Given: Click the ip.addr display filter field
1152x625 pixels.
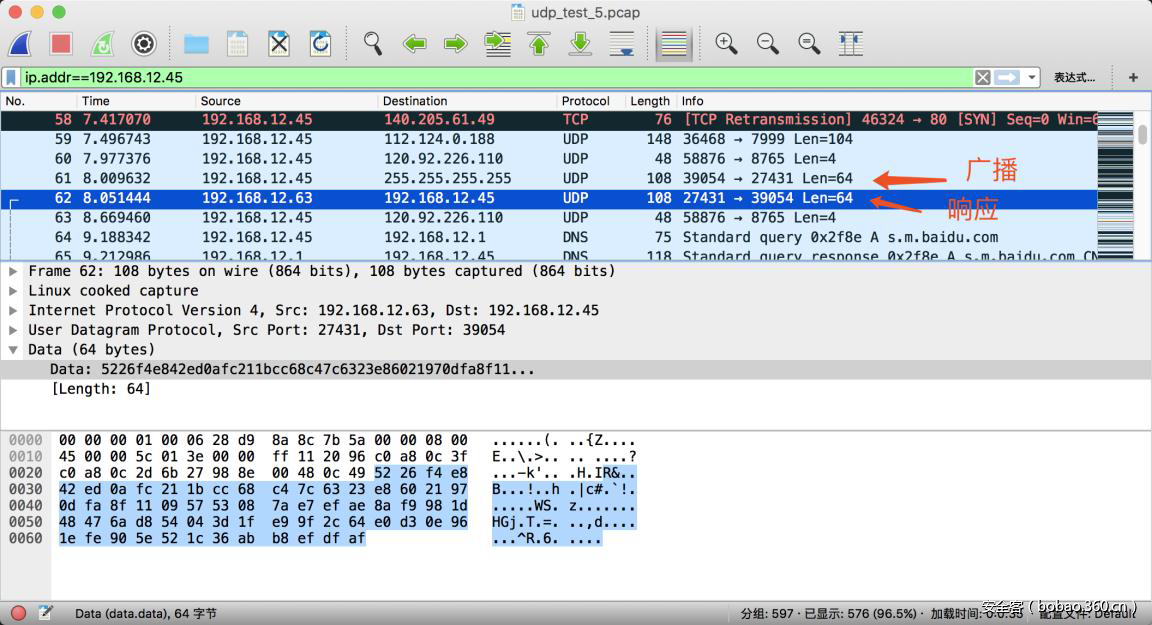Looking at the screenshot, I should [496, 77].
